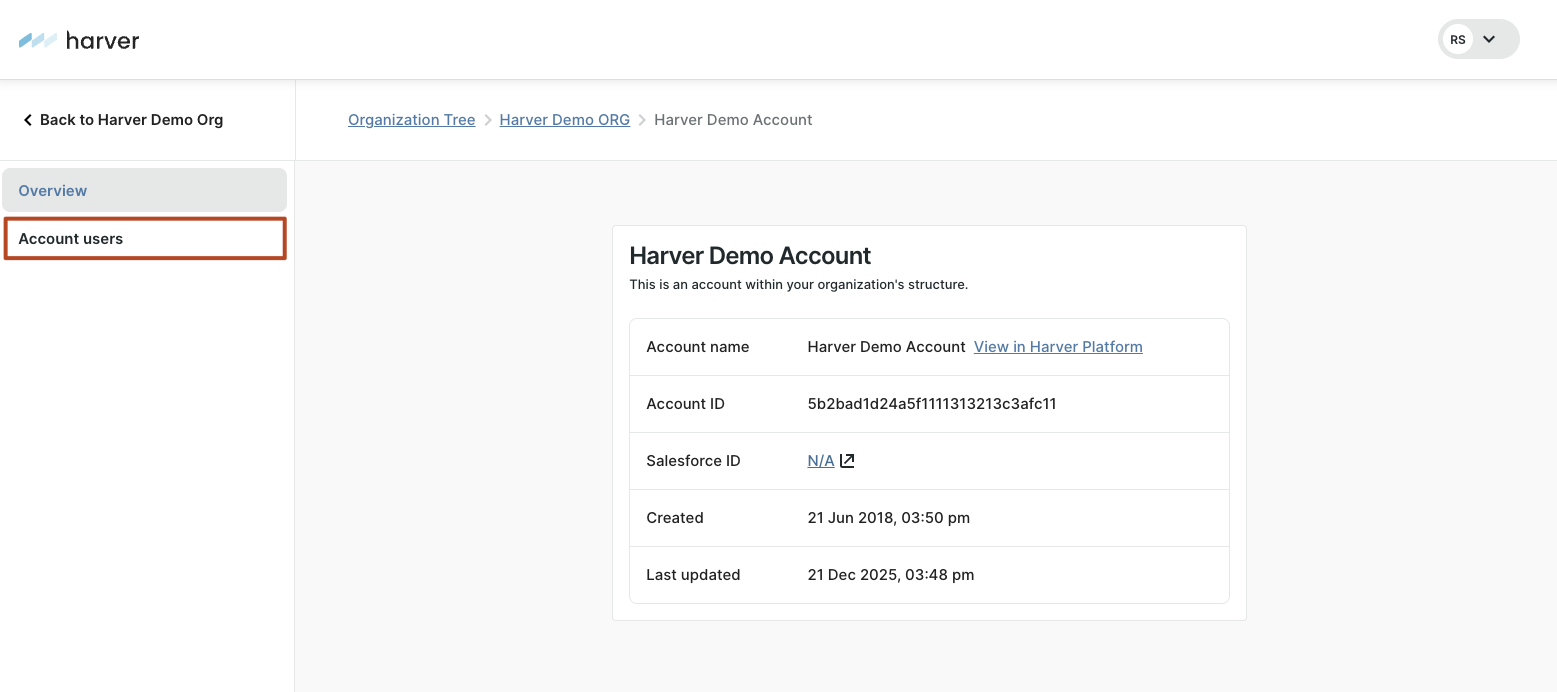Image resolution: width=1557 pixels, height=692 pixels.
Task: Follow the View in Harver Platform link
Action: pyautogui.click(x=1058, y=347)
